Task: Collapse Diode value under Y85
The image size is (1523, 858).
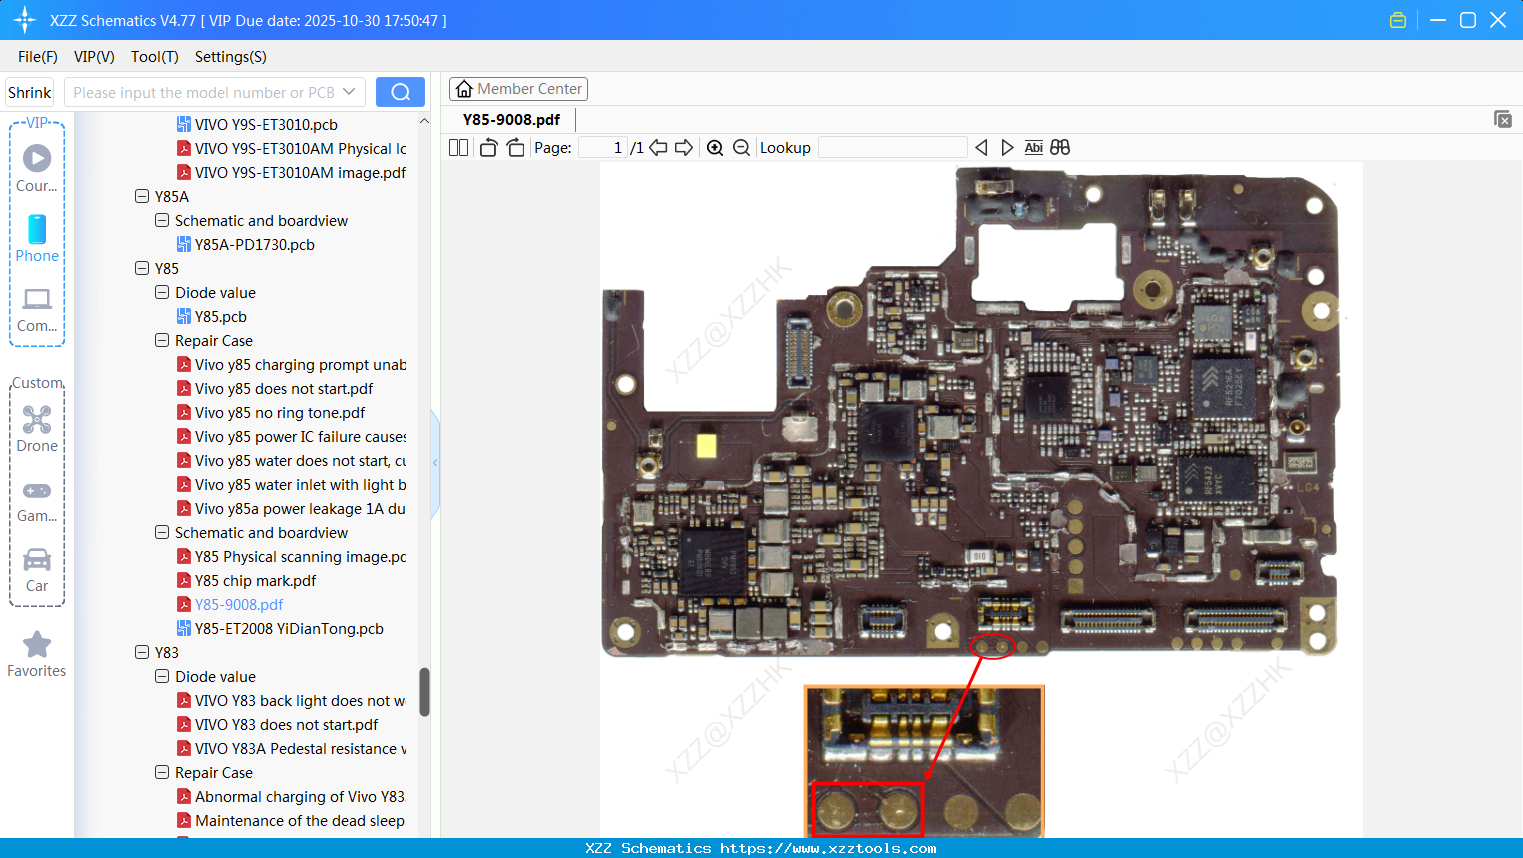Action: click(162, 292)
